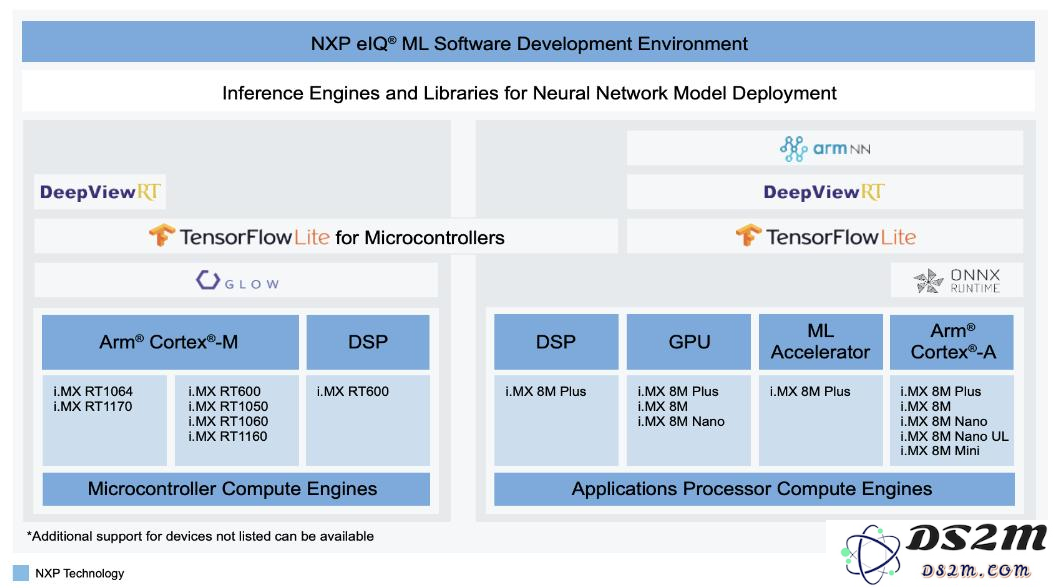Screen dimensions: 1064x588
Task: Select the Arm Cortex-A block
Action: [x=952, y=342]
